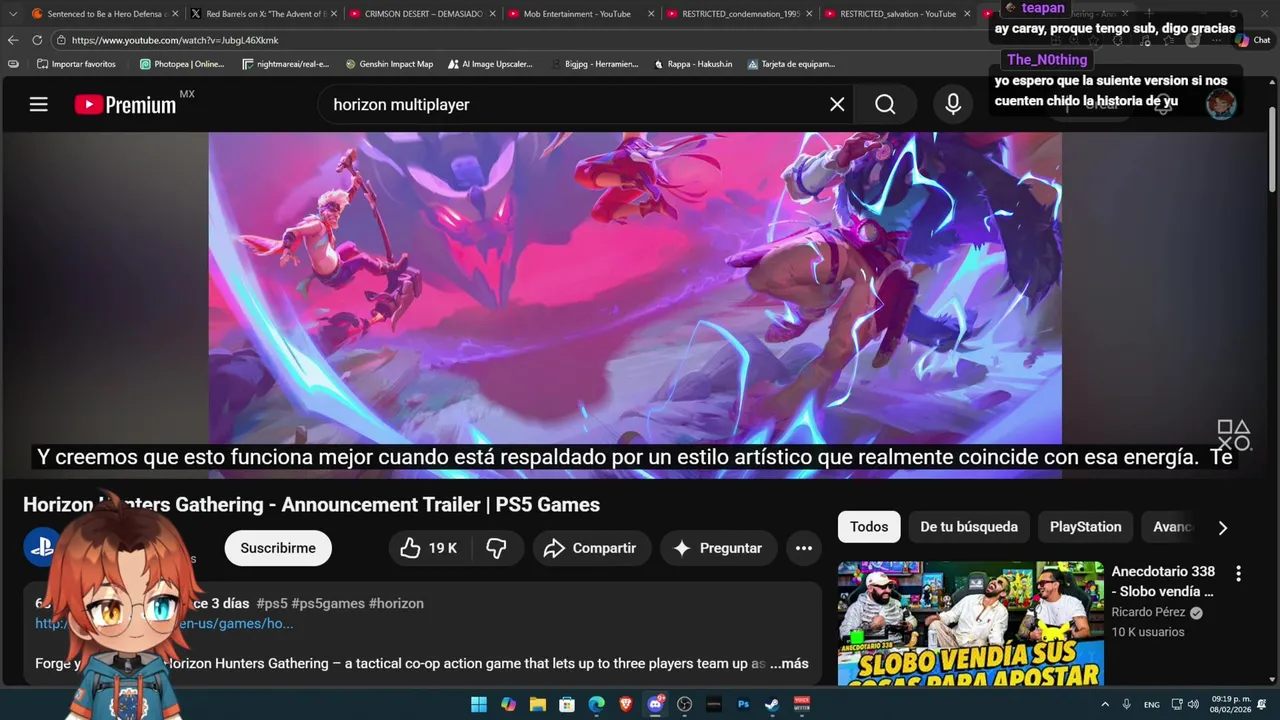Open options menu for Anecdotario 338 video

click(x=1238, y=573)
